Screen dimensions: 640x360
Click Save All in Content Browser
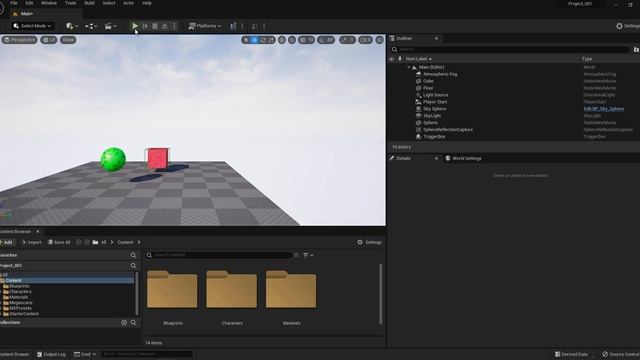pyautogui.click(x=59, y=242)
